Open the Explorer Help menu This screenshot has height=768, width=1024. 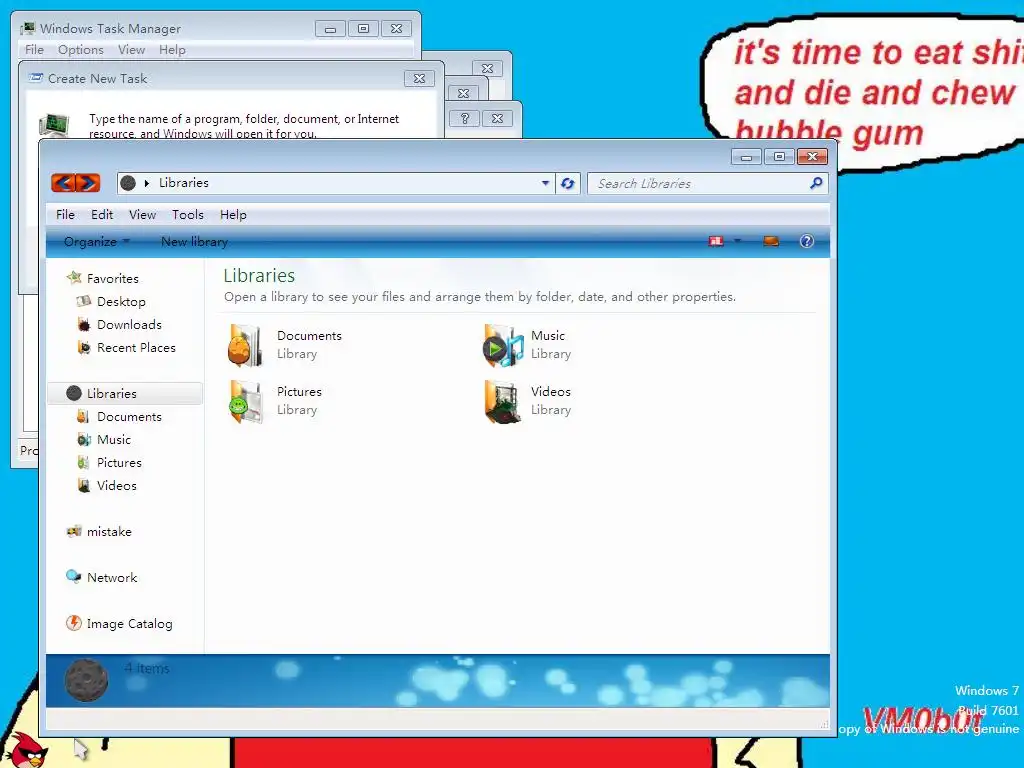(x=233, y=215)
